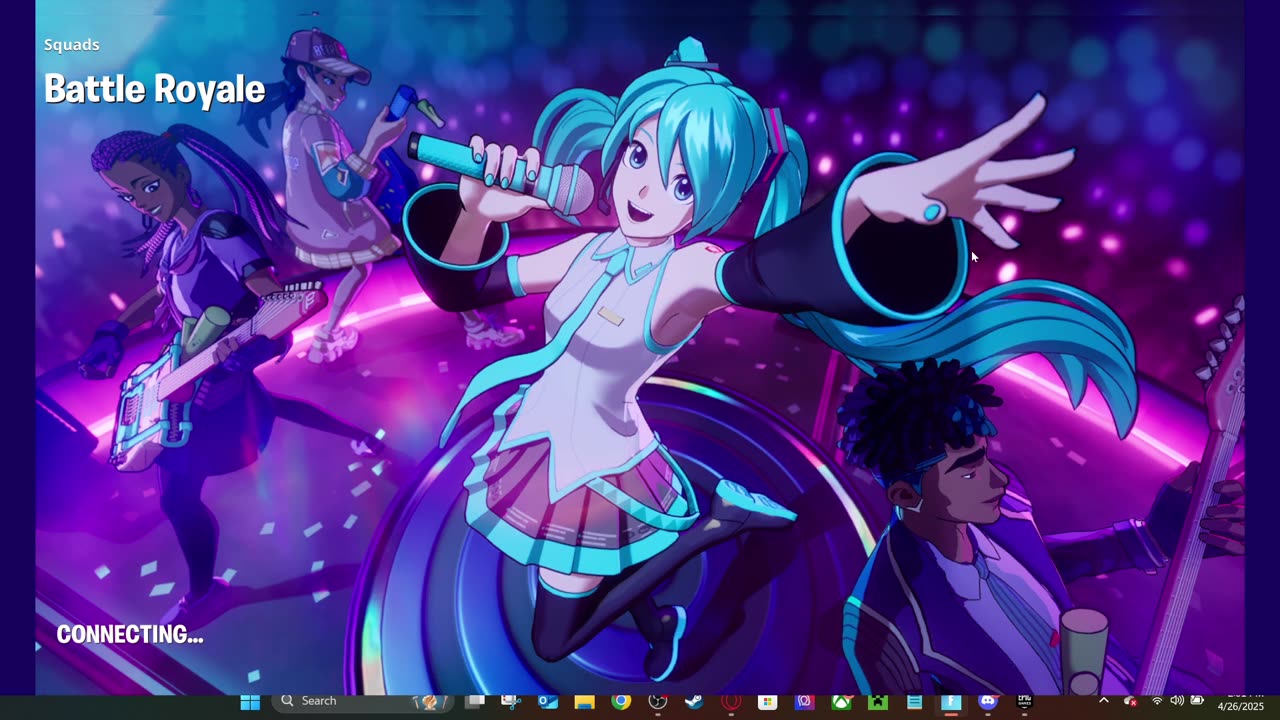Click the taskbar Search box
Screen dimensions: 1280x720
click(360, 701)
